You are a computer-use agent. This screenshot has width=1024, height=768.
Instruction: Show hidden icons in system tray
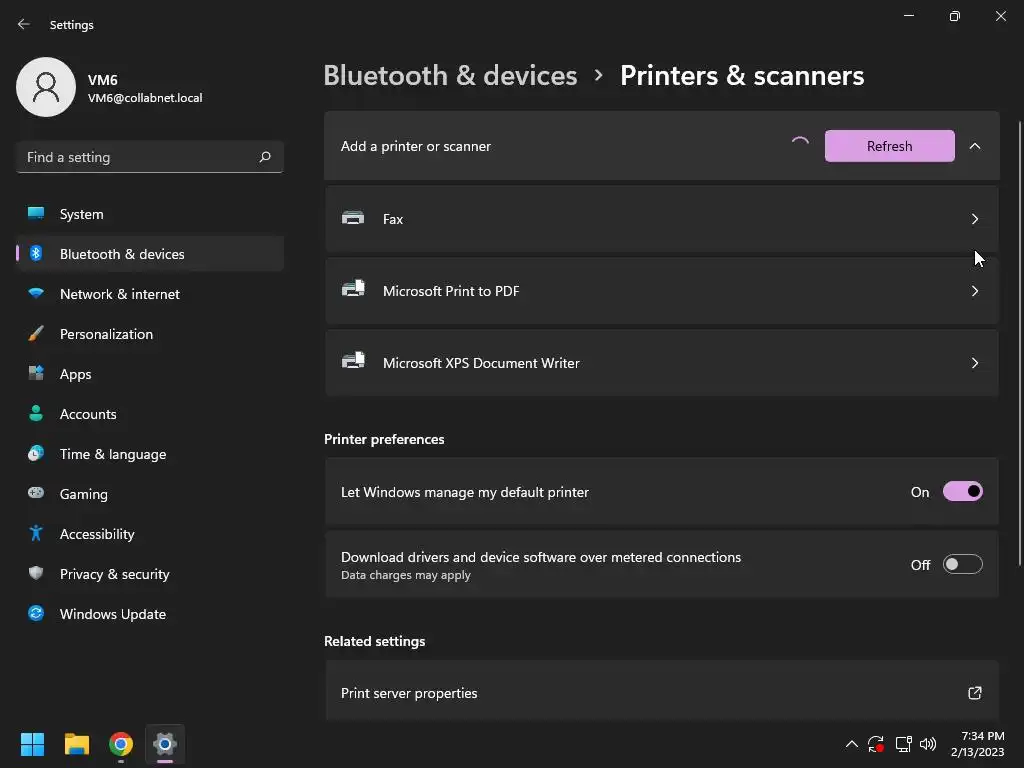852,744
